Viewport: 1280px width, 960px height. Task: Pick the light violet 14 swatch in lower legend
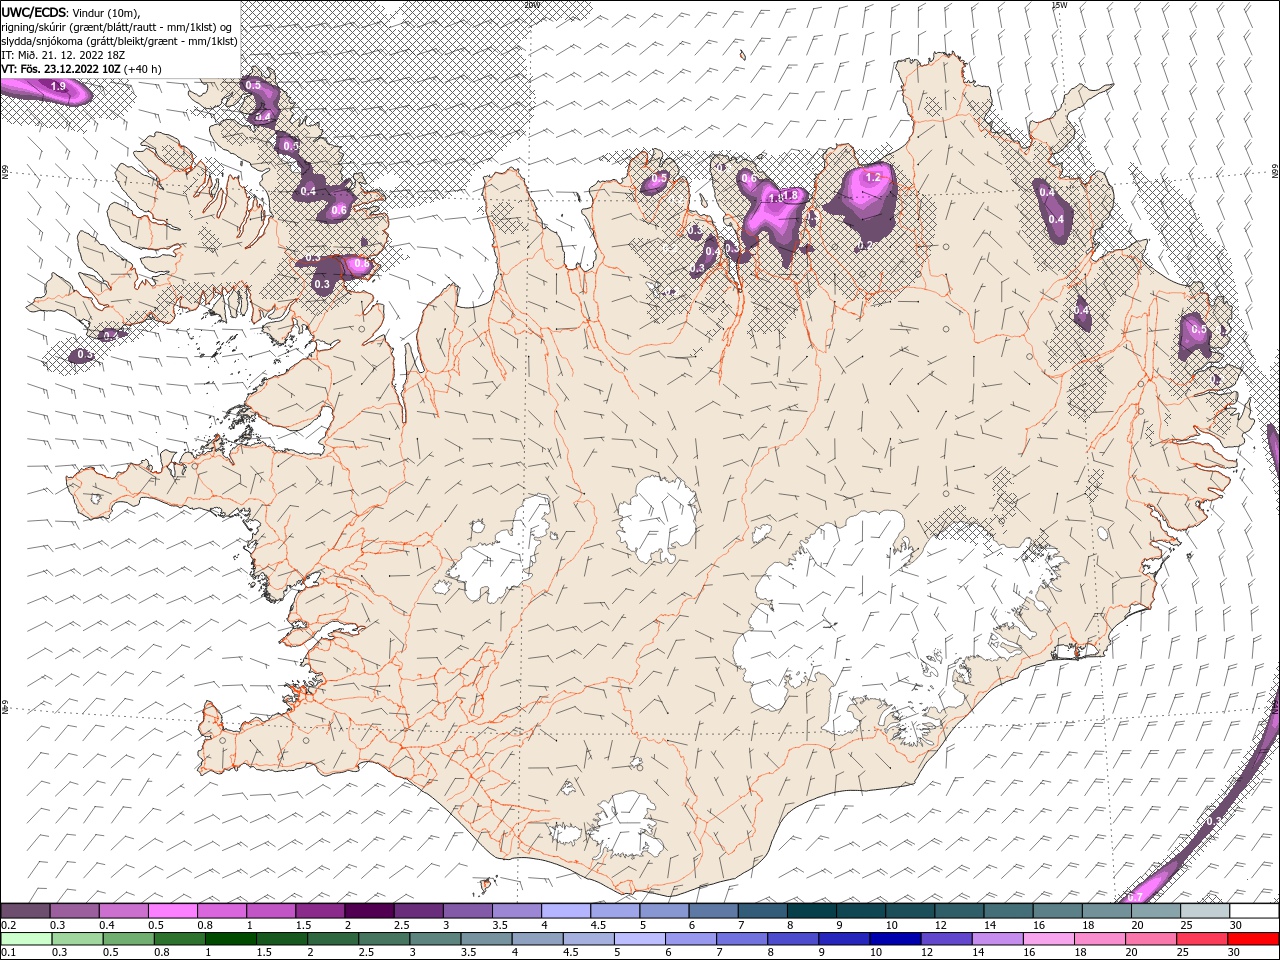pyautogui.click(x=996, y=939)
